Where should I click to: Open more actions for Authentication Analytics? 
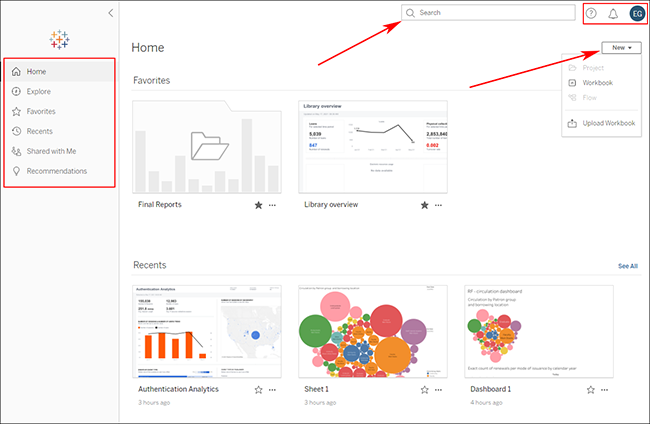click(x=272, y=390)
